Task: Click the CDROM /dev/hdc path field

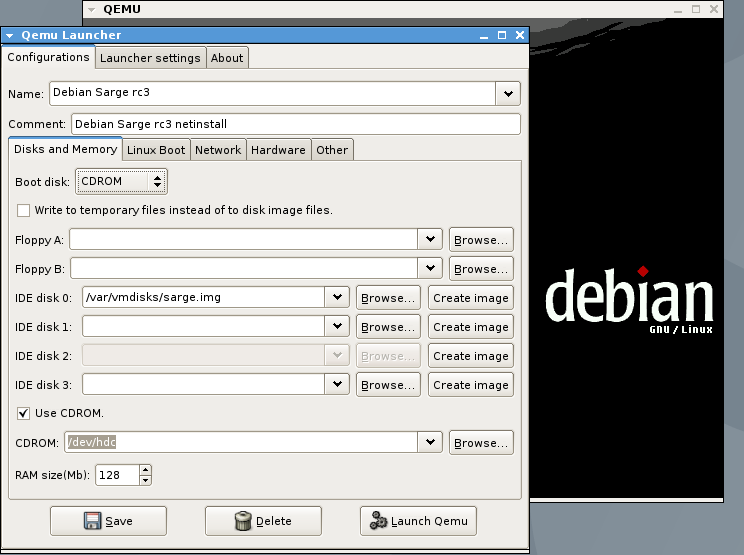Action: coord(241,442)
